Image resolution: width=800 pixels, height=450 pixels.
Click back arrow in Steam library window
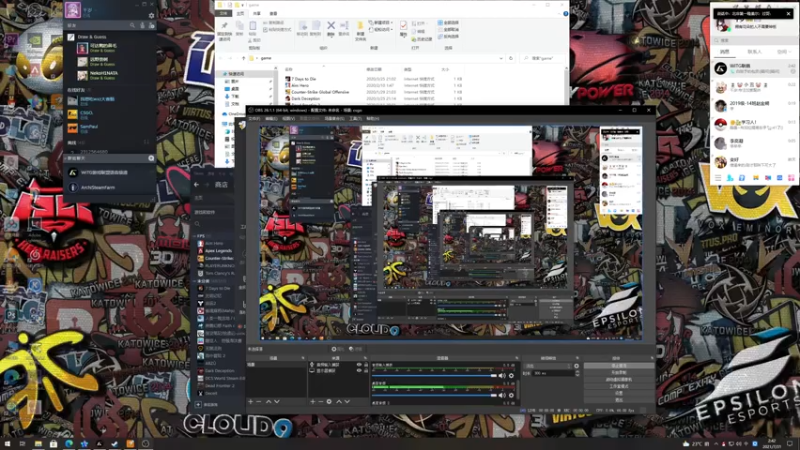point(196,185)
